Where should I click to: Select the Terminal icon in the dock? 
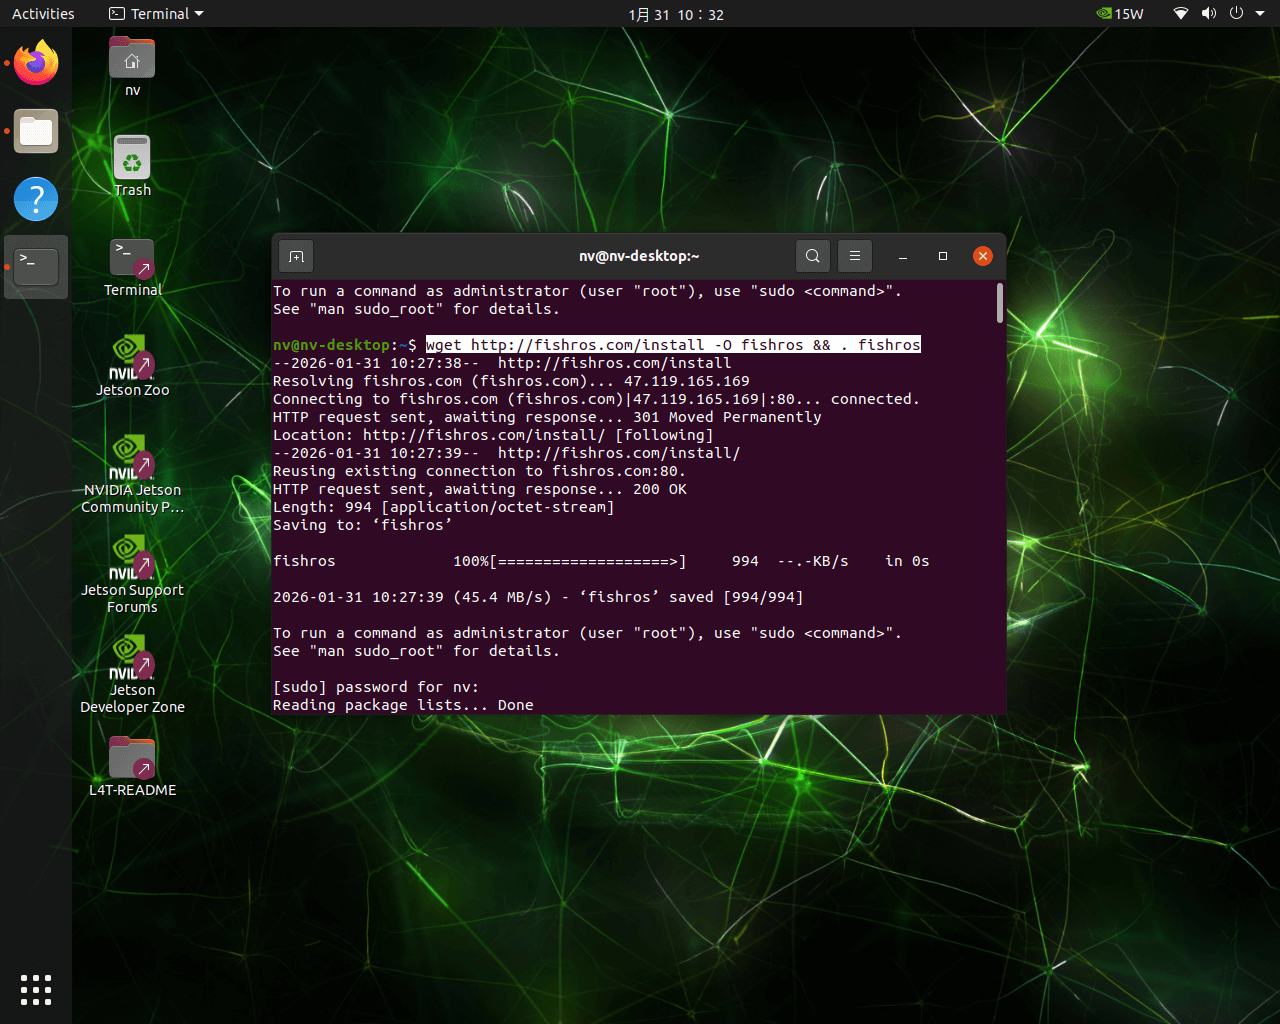[x=36, y=267]
